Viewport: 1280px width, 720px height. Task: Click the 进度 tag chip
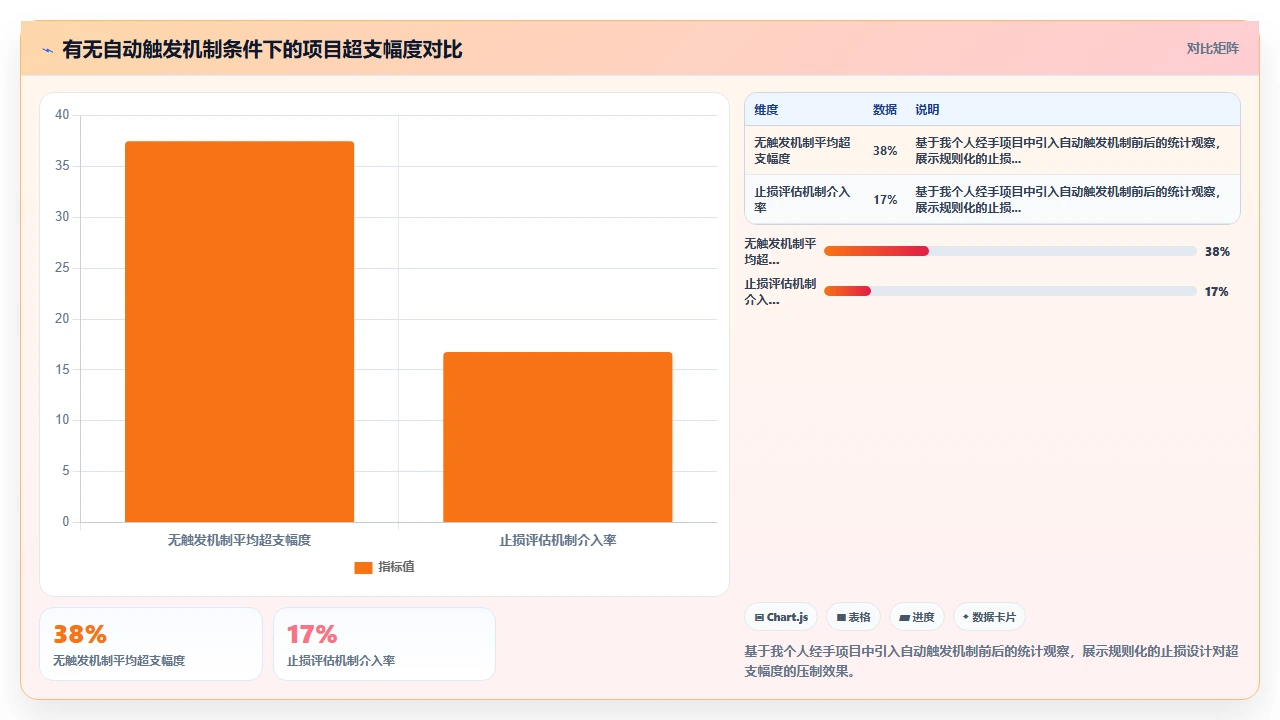pyautogui.click(x=917, y=617)
